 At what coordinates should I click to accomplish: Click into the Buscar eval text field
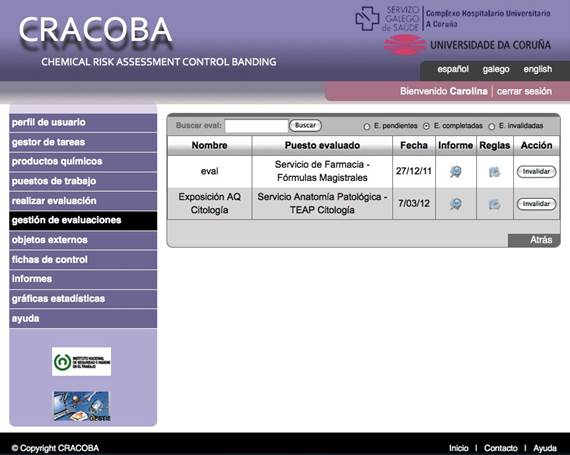click(x=256, y=126)
